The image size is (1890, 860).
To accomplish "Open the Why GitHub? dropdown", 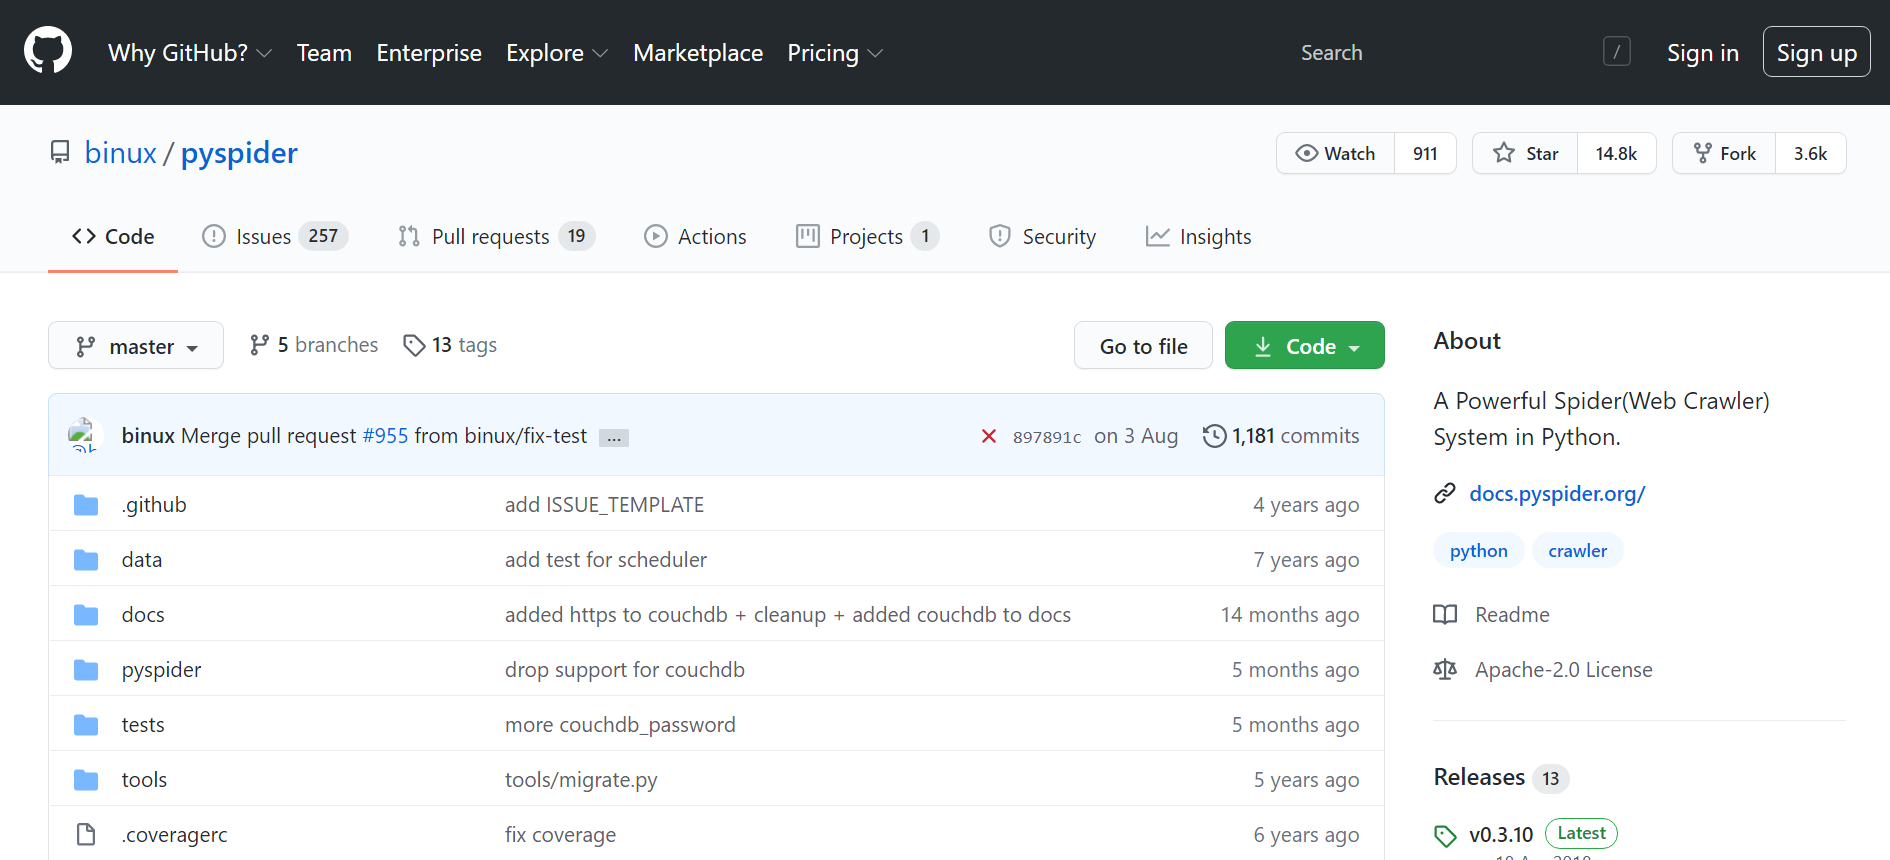I will [190, 52].
